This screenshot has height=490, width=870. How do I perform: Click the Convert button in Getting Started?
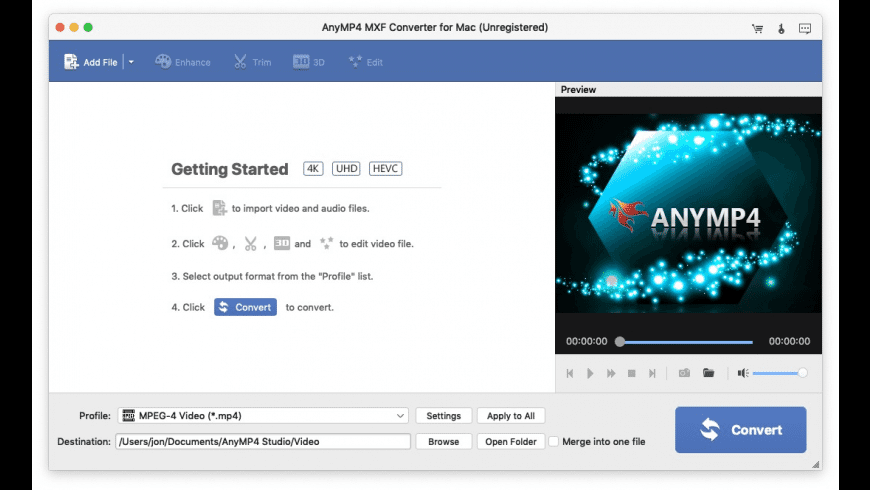click(x=245, y=307)
